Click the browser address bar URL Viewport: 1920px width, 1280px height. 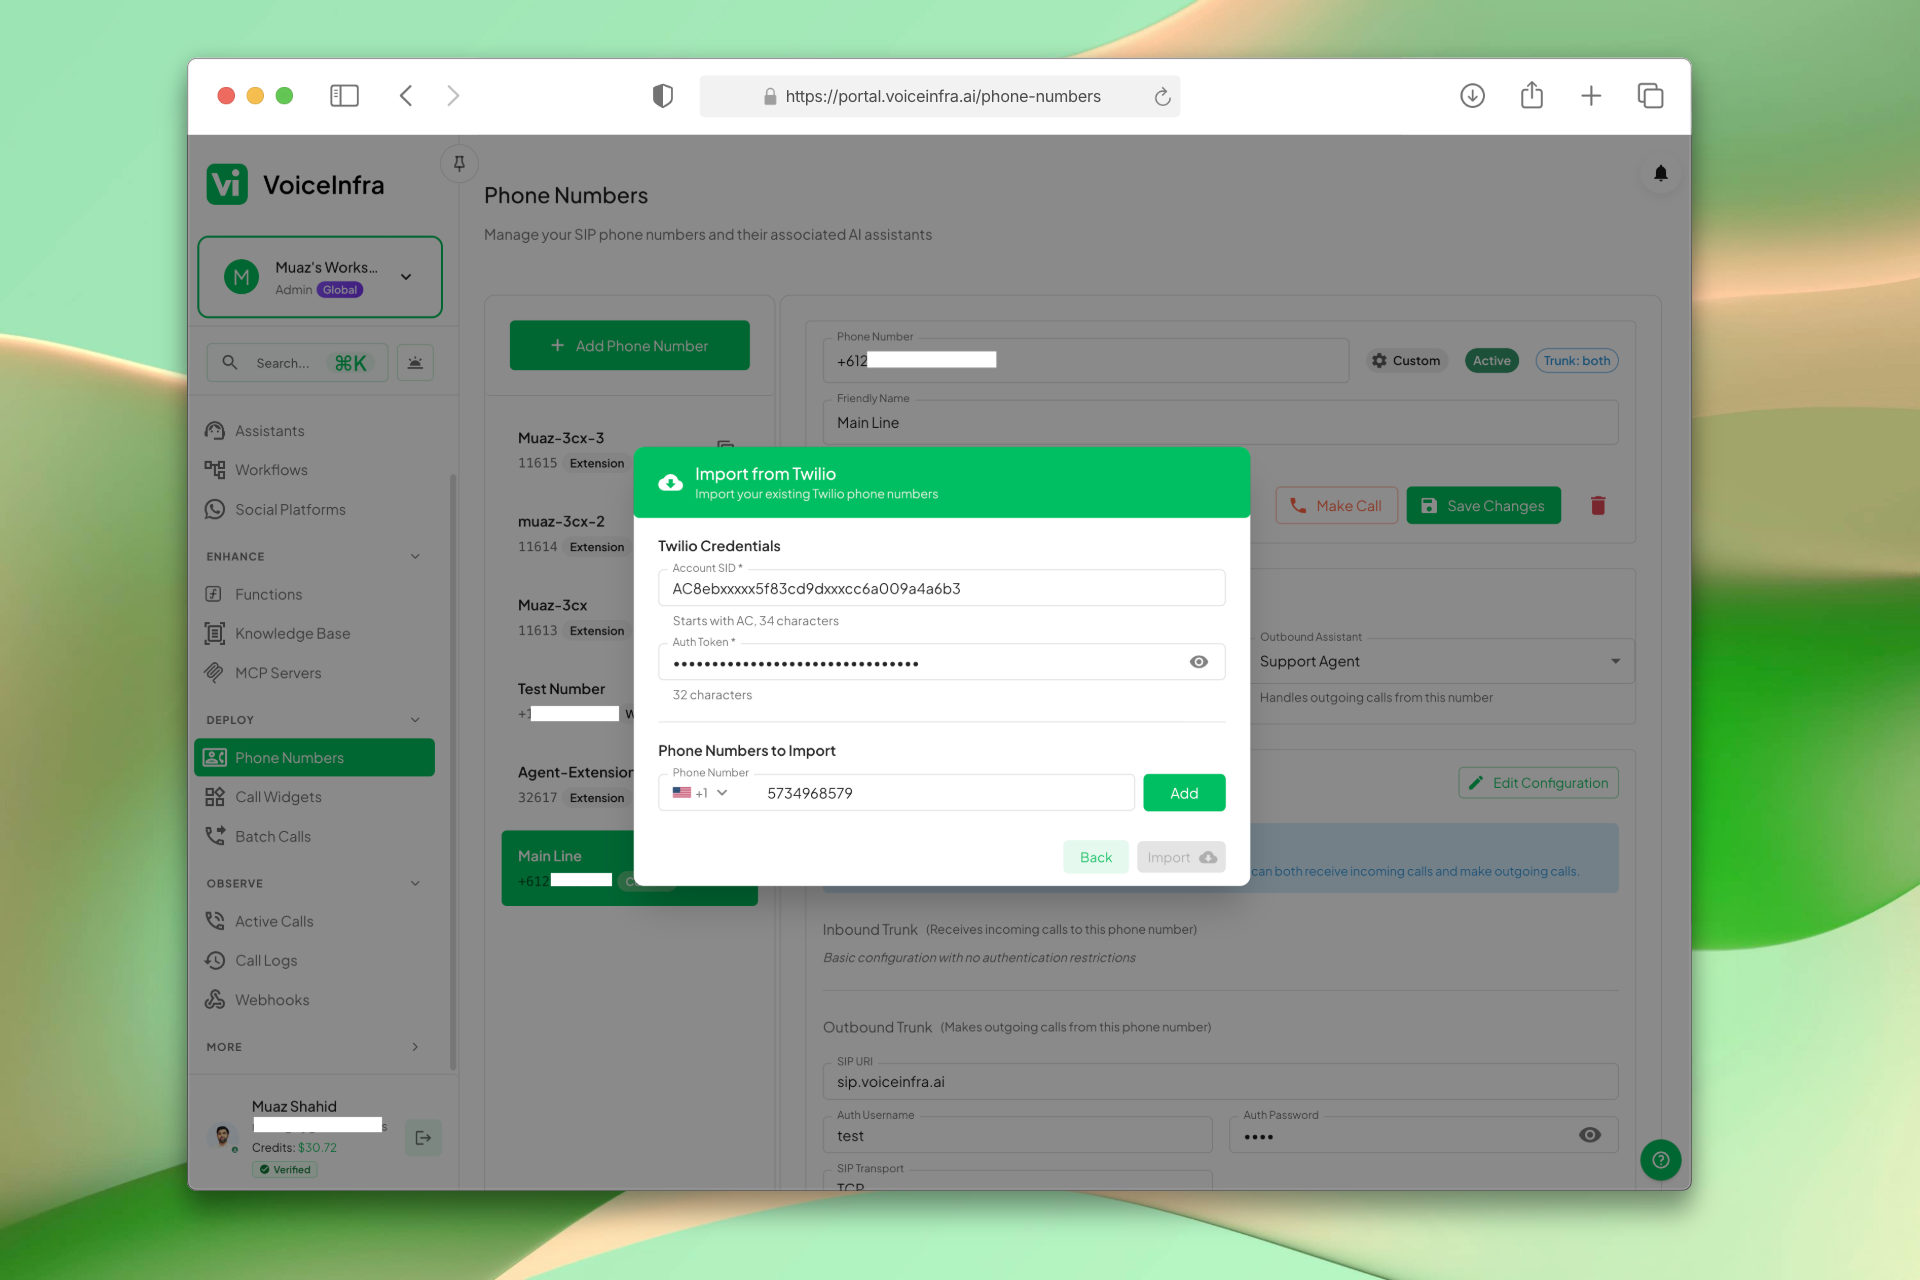pyautogui.click(x=942, y=97)
